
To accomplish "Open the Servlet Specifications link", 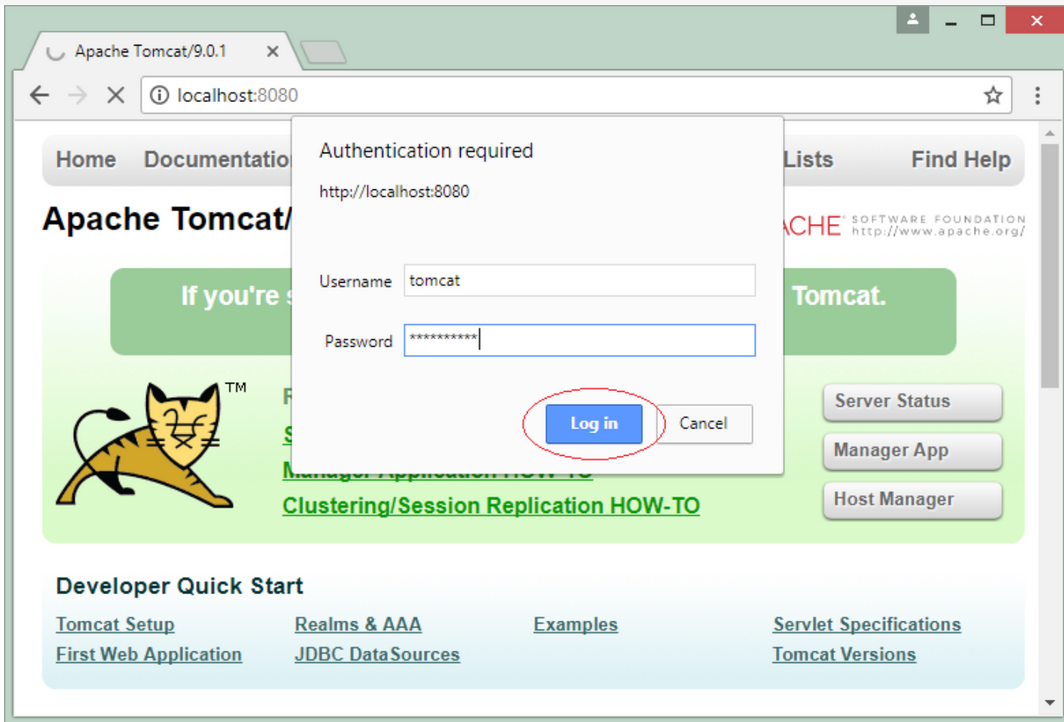I will (867, 624).
